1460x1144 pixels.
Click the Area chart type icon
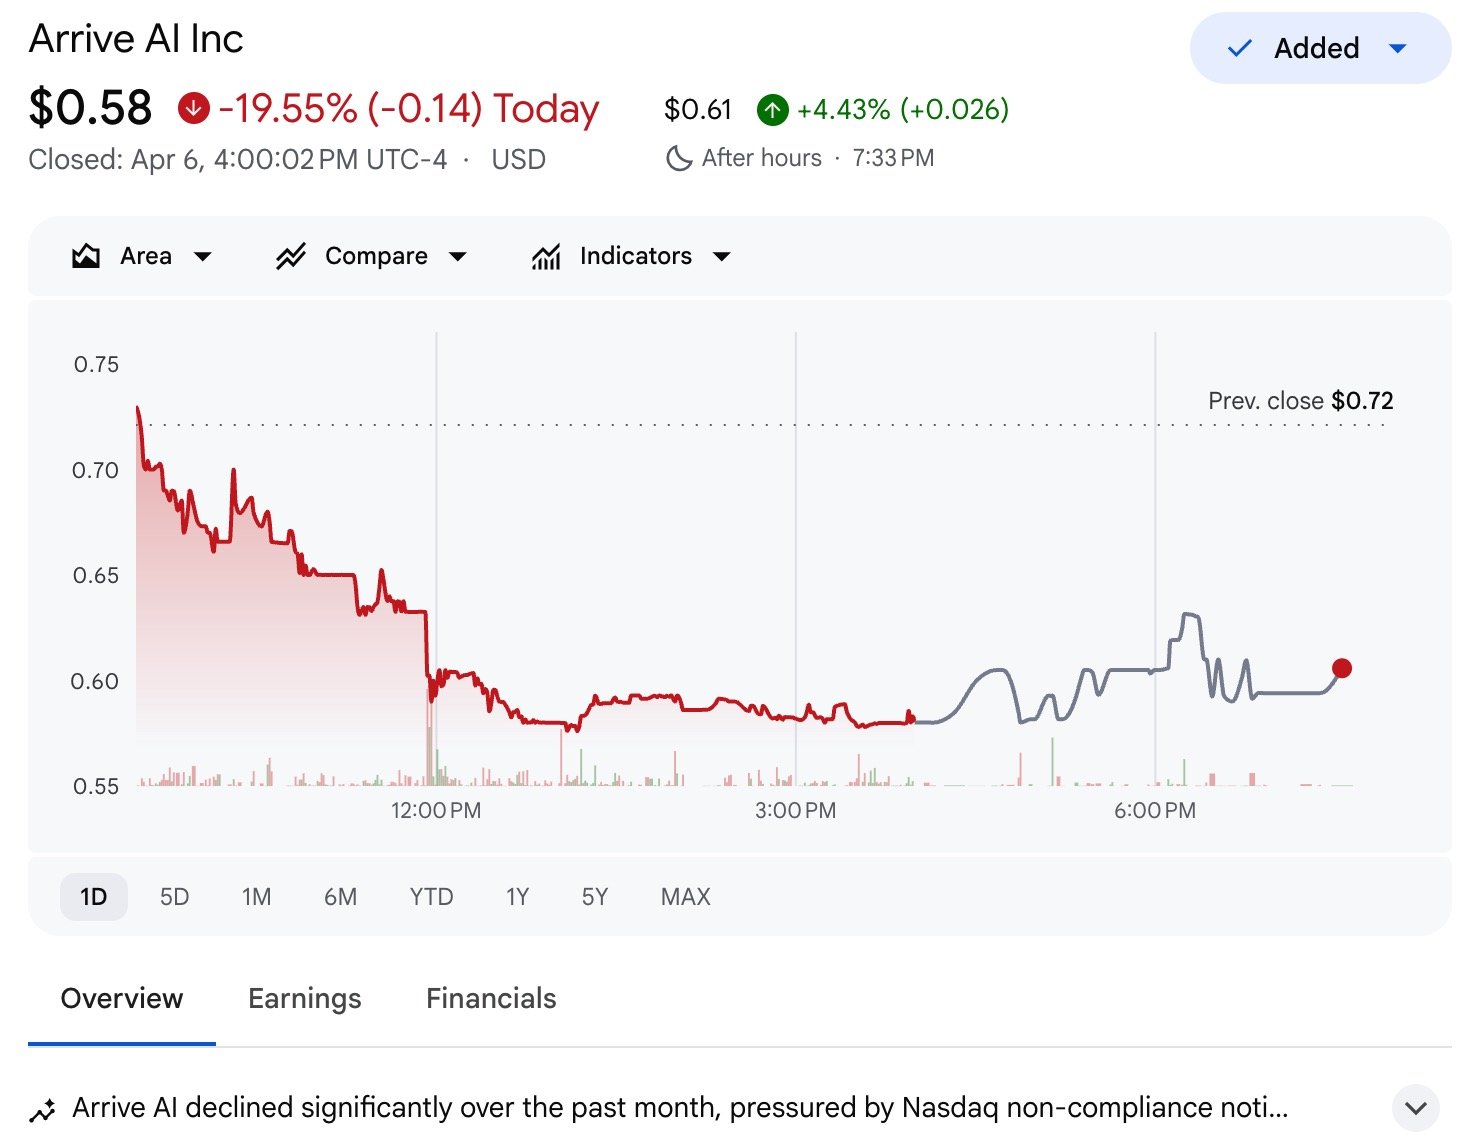click(88, 256)
